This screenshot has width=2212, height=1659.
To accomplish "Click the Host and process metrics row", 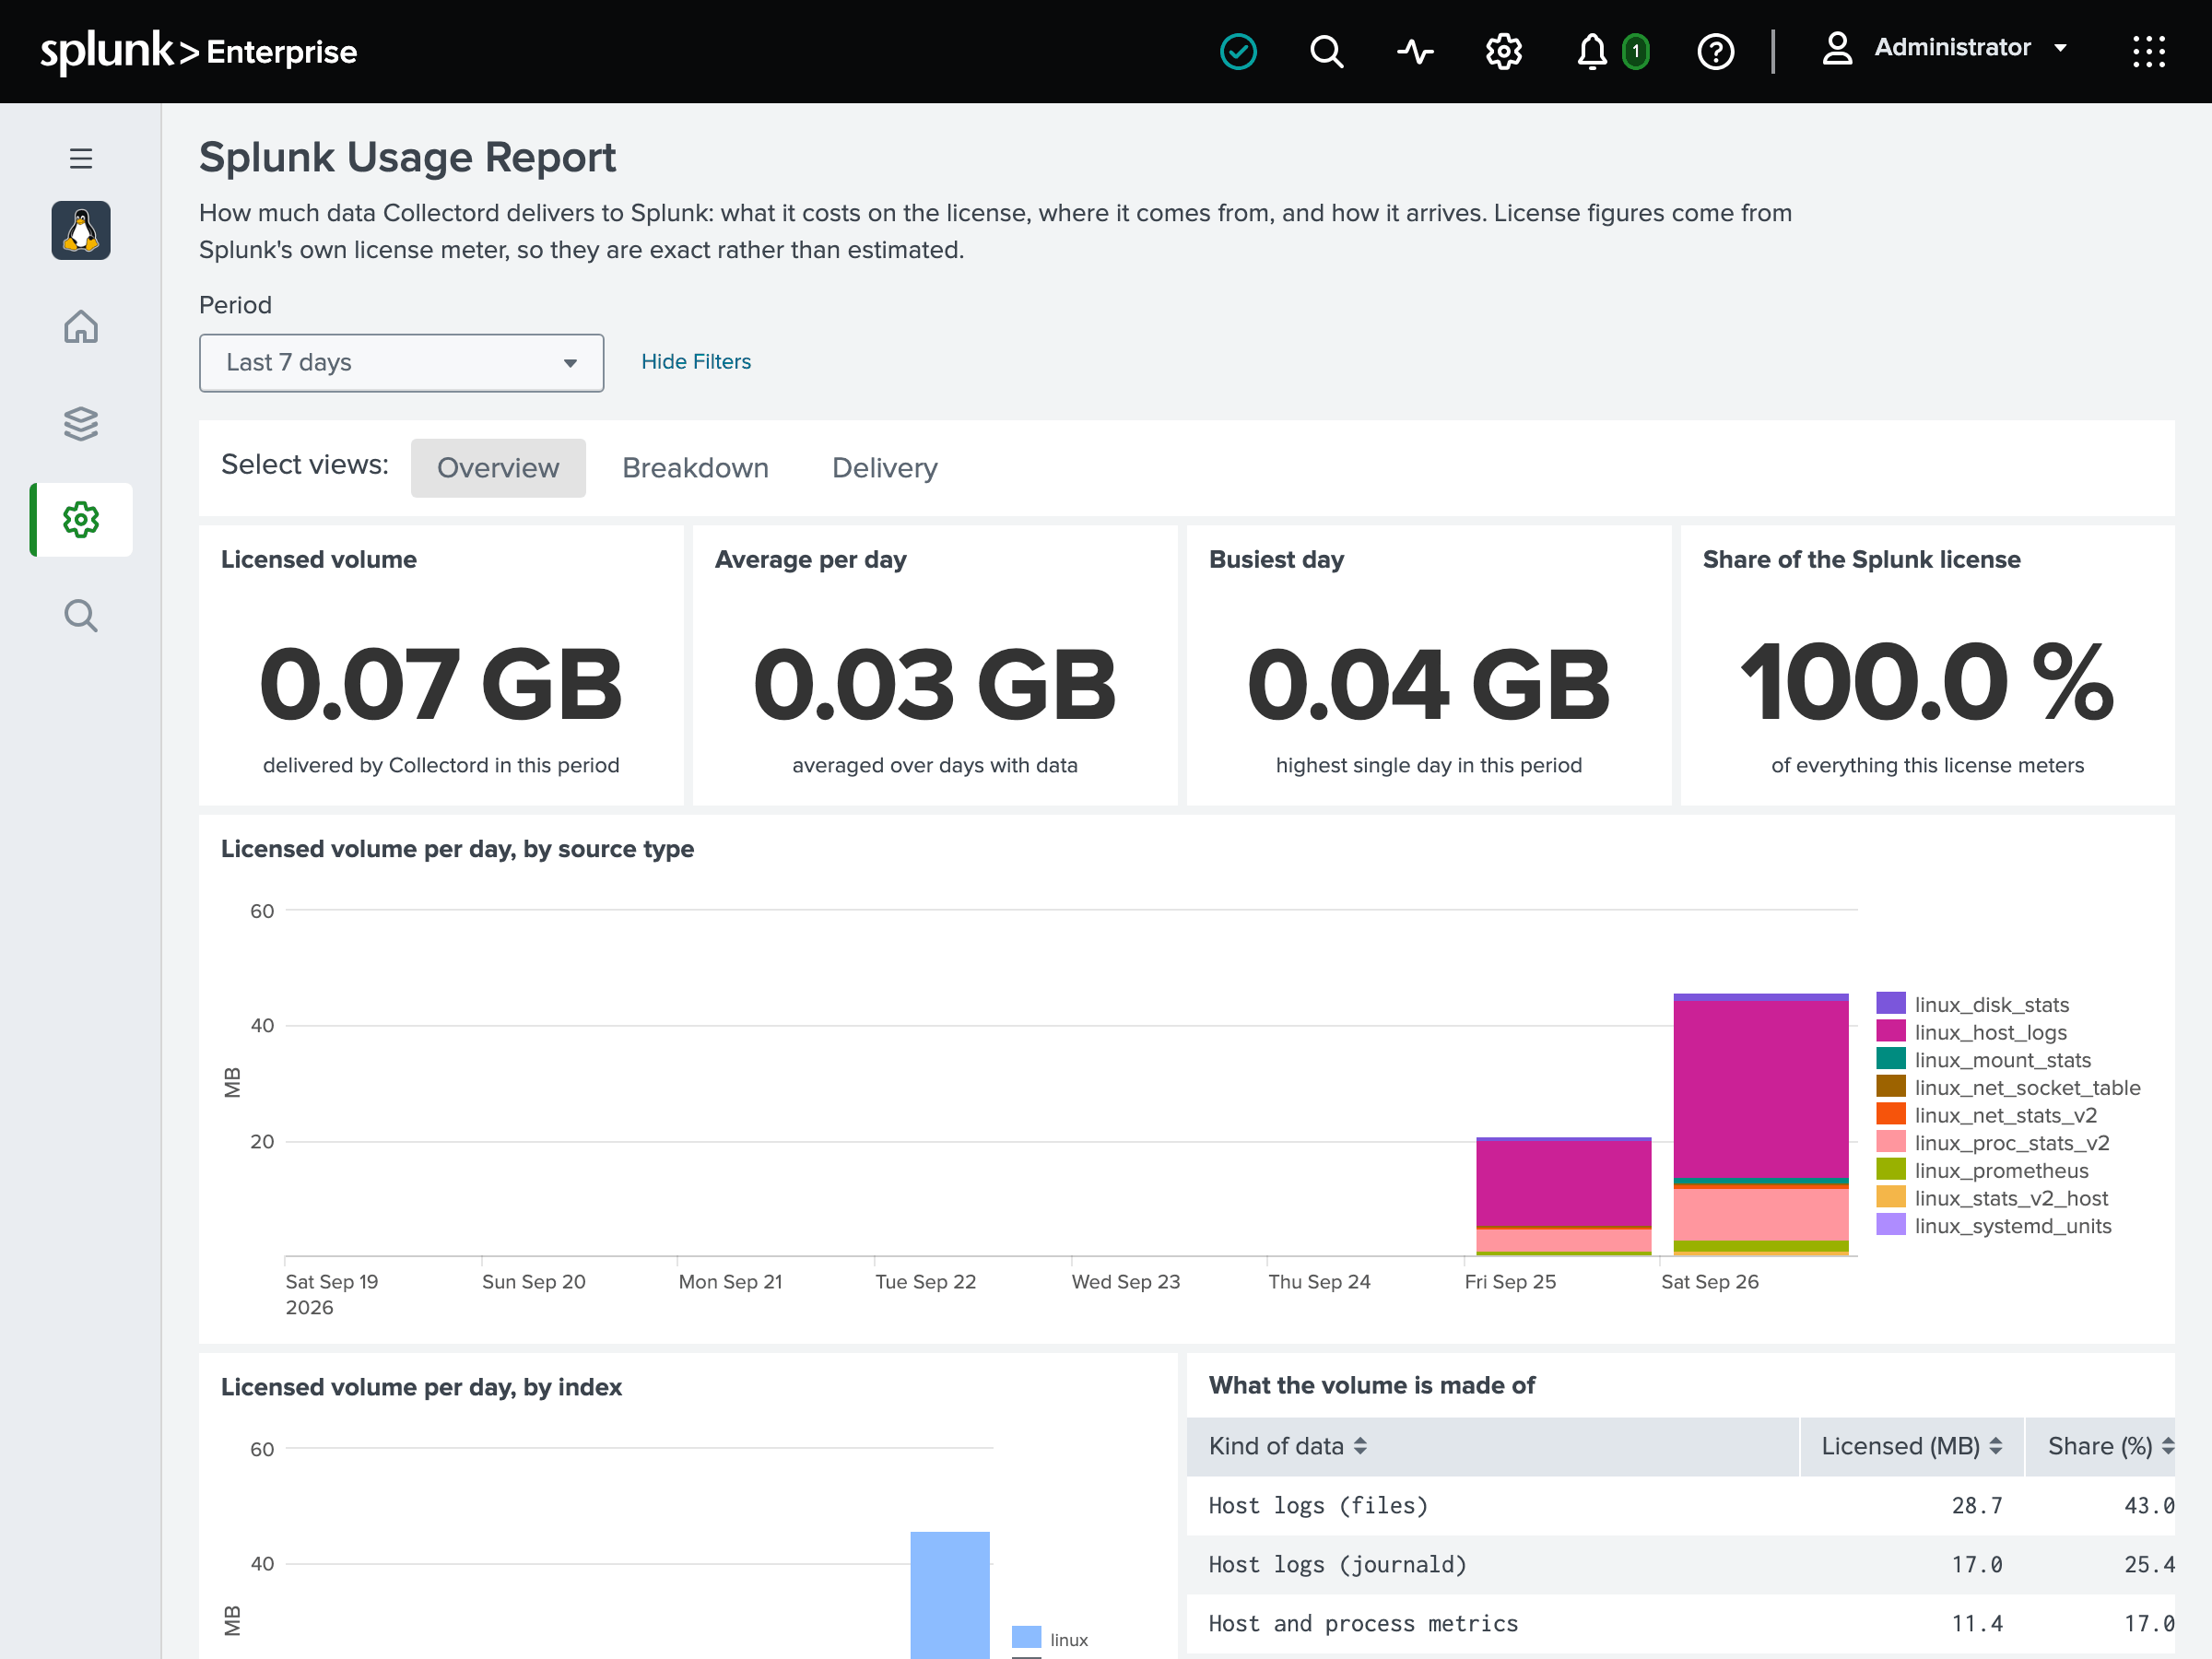I will pyautogui.click(x=1680, y=1623).
